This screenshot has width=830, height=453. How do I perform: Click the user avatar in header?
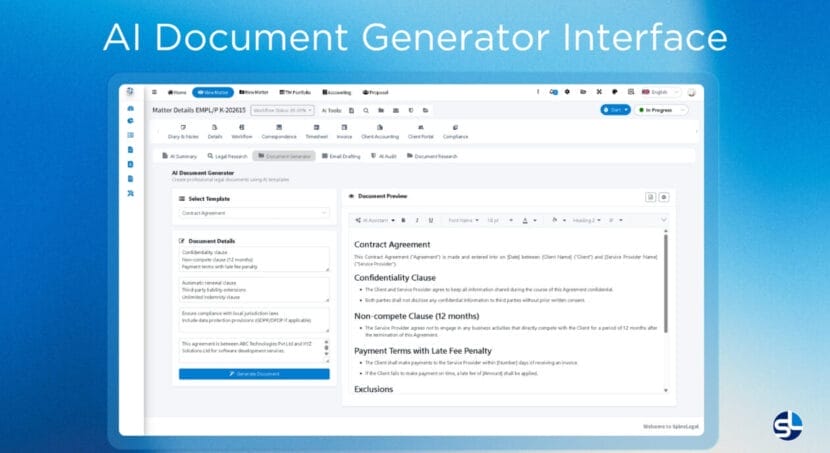691,92
